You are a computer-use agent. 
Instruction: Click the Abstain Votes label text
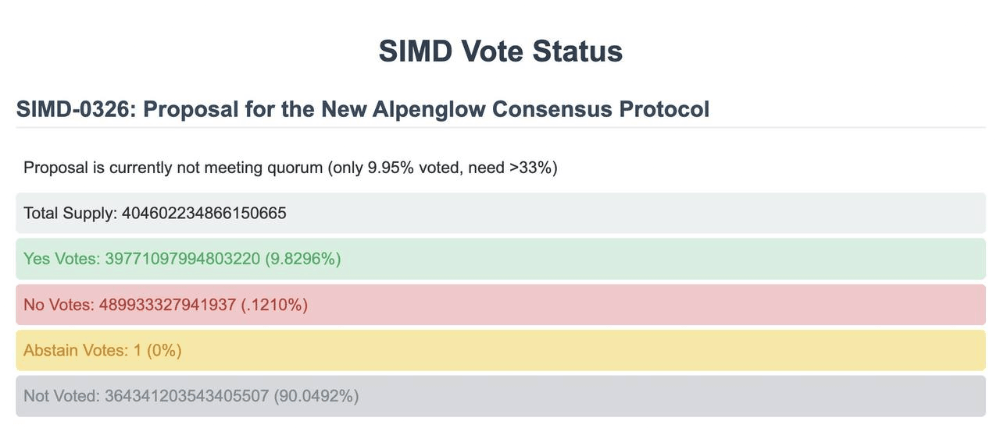coord(70,351)
